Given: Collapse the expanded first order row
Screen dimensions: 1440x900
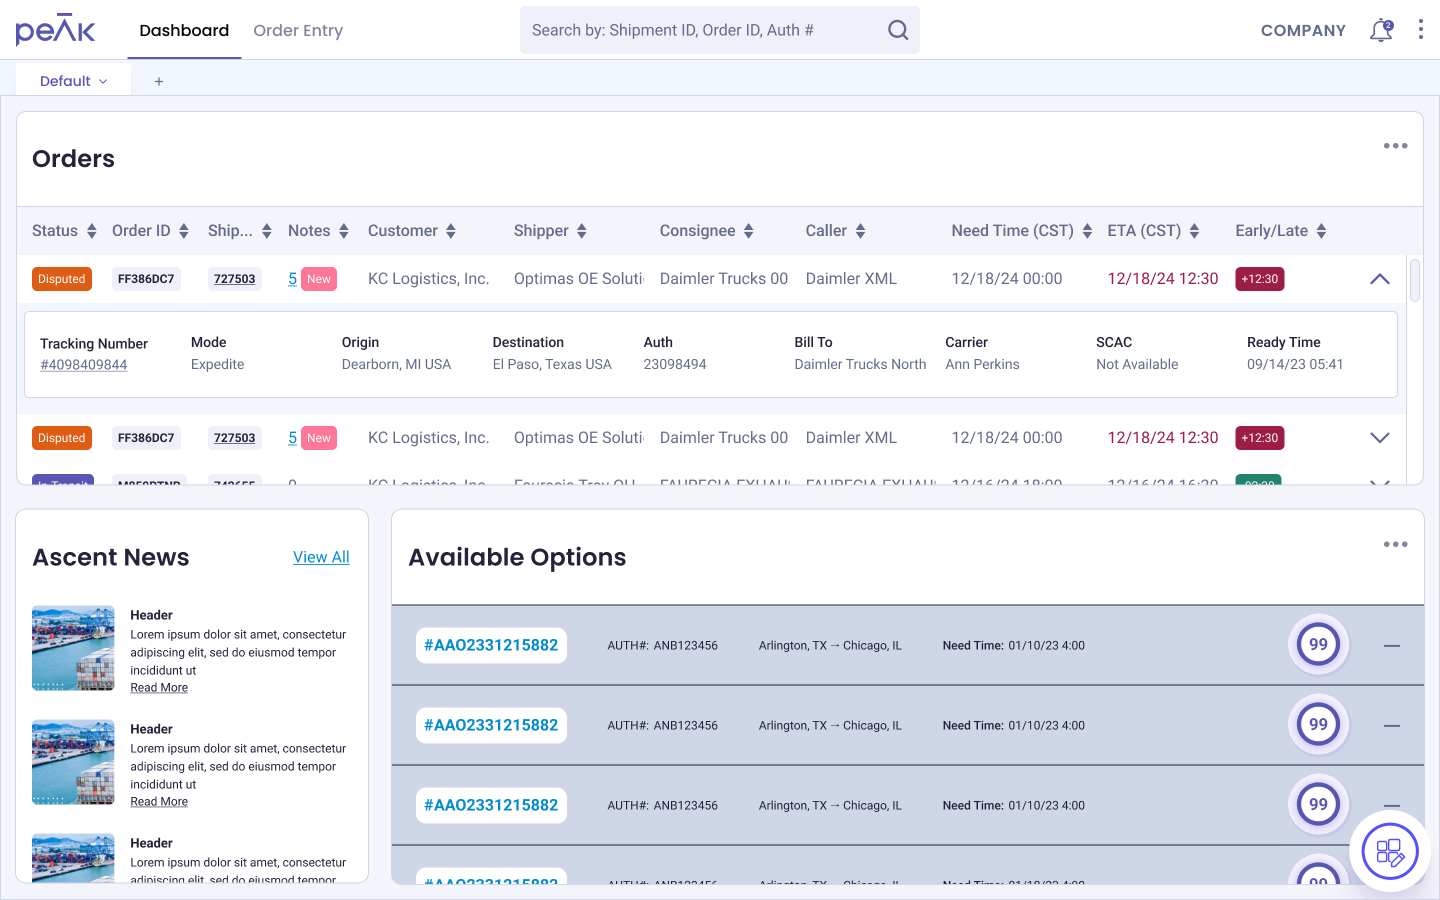Looking at the screenshot, I should click(1380, 279).
